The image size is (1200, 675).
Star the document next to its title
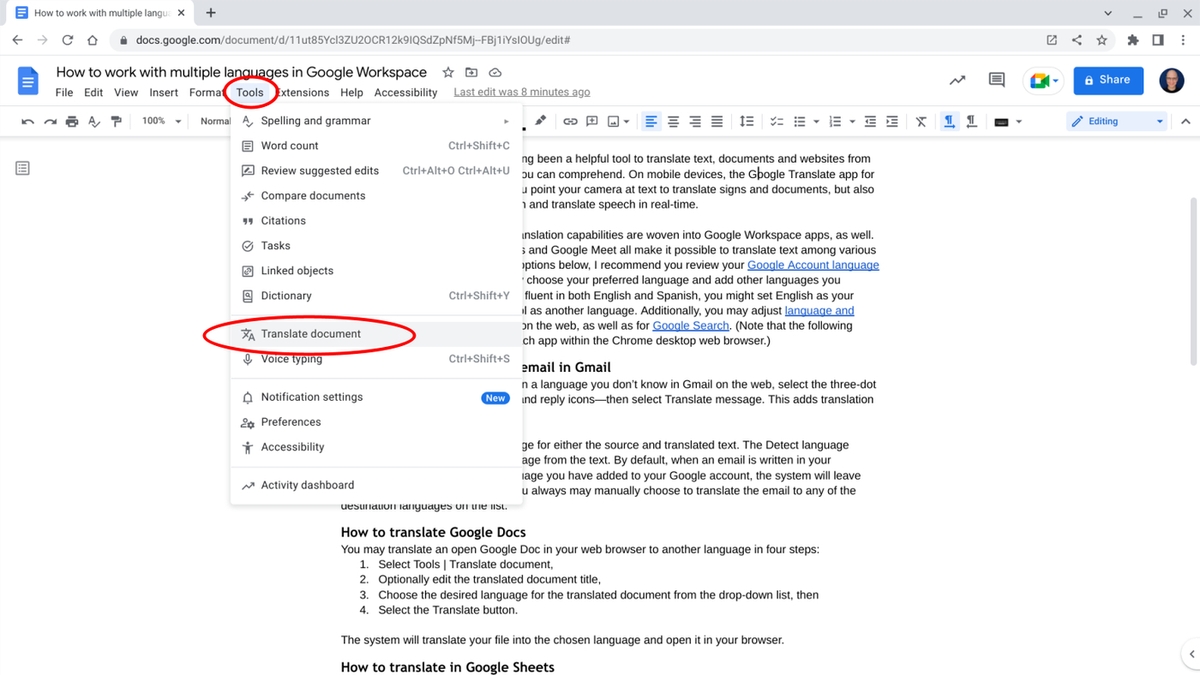pyautogui.click(x=447, y=72)
